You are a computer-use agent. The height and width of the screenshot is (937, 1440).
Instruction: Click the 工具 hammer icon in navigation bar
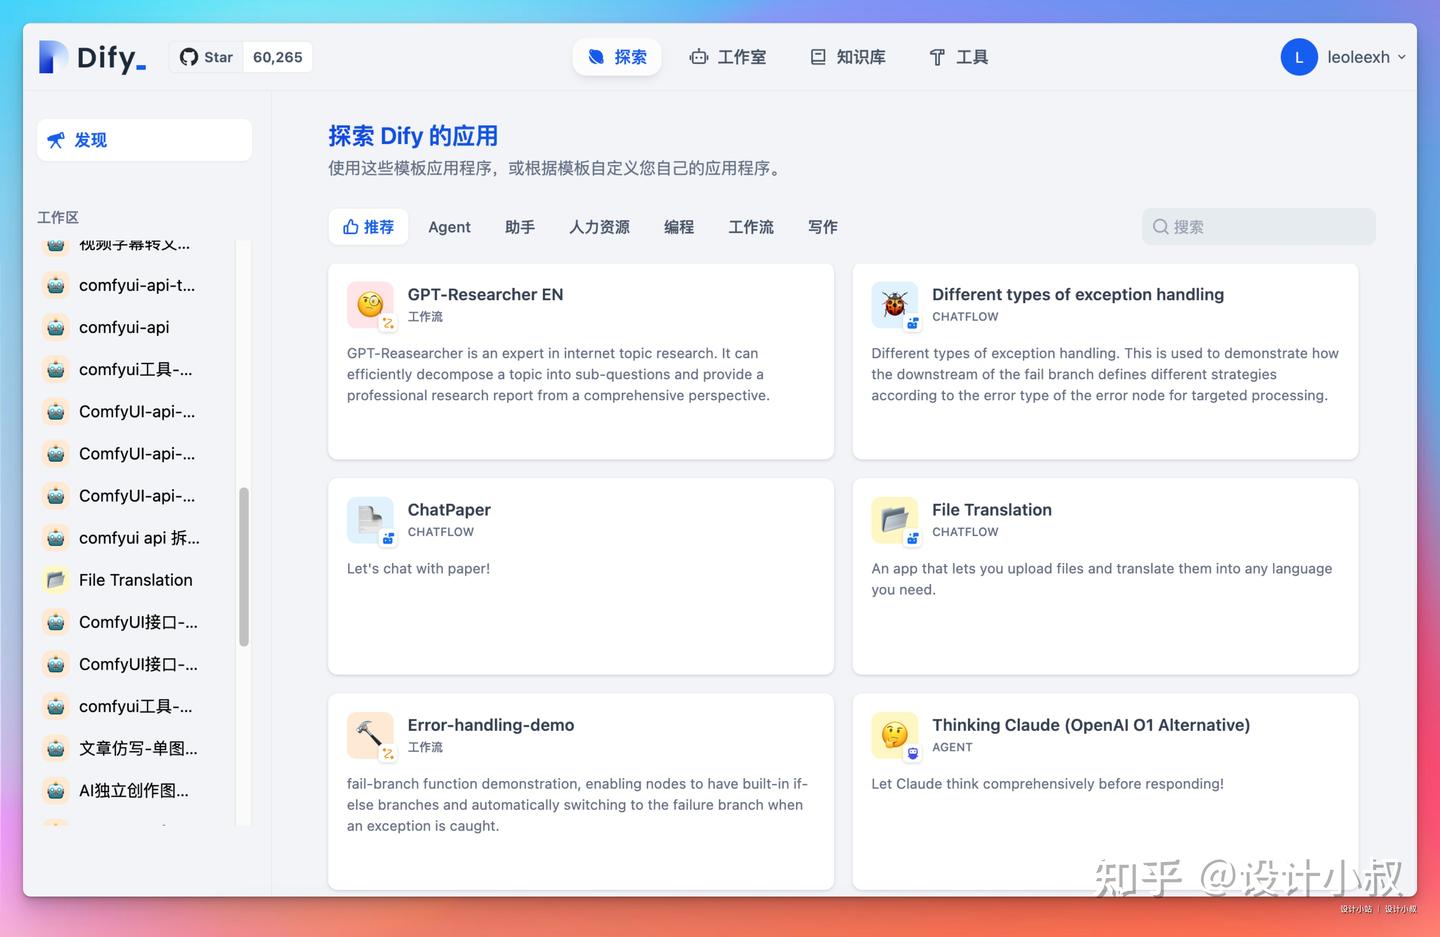click(x=936, y=57)
